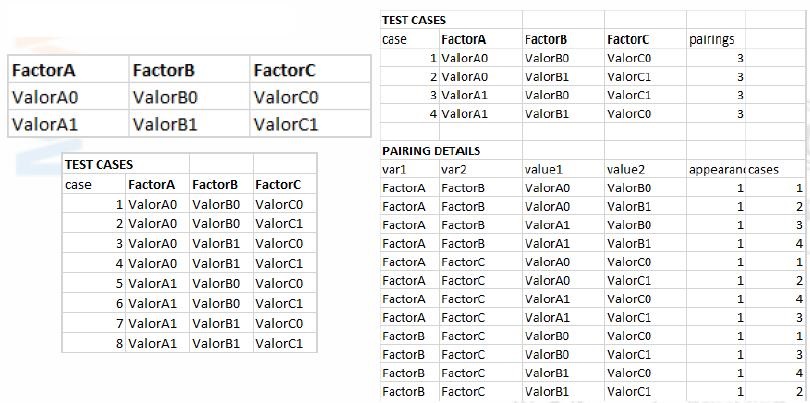
Task: Select ValorC1 cell in the large top-left table
Action: (285, 125)
